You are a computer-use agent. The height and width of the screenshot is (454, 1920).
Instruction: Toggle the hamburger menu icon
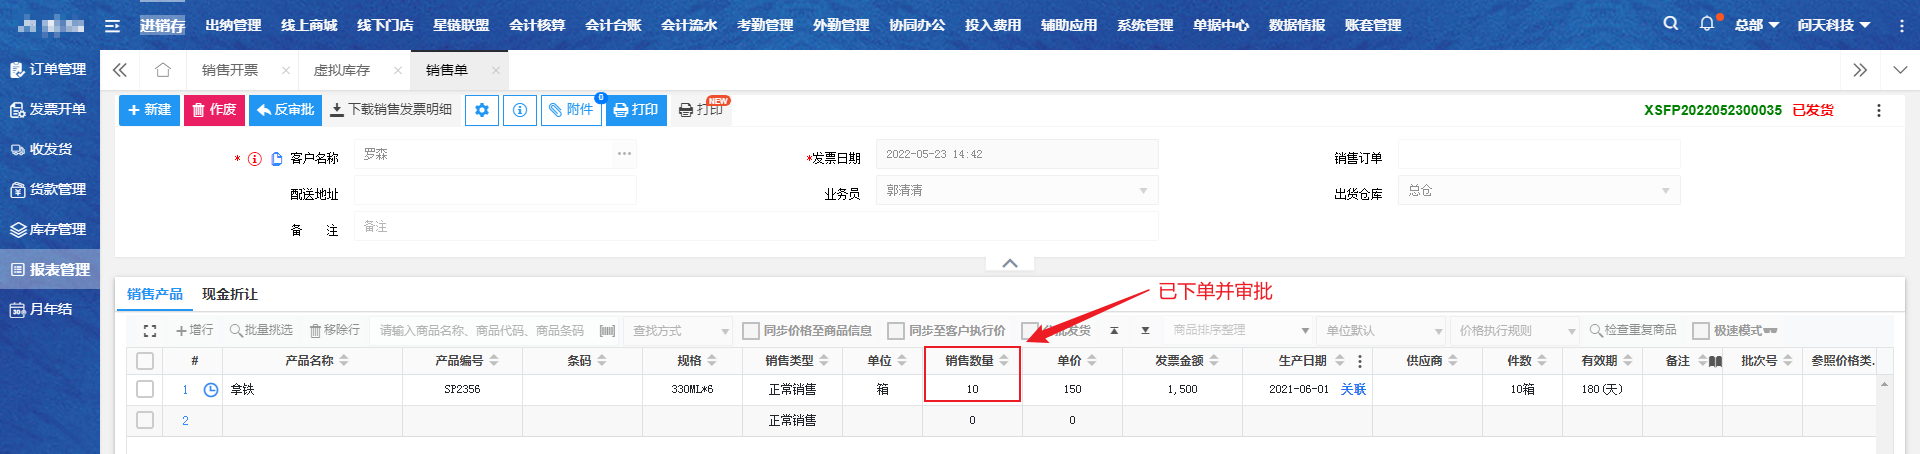coord(112,25)
